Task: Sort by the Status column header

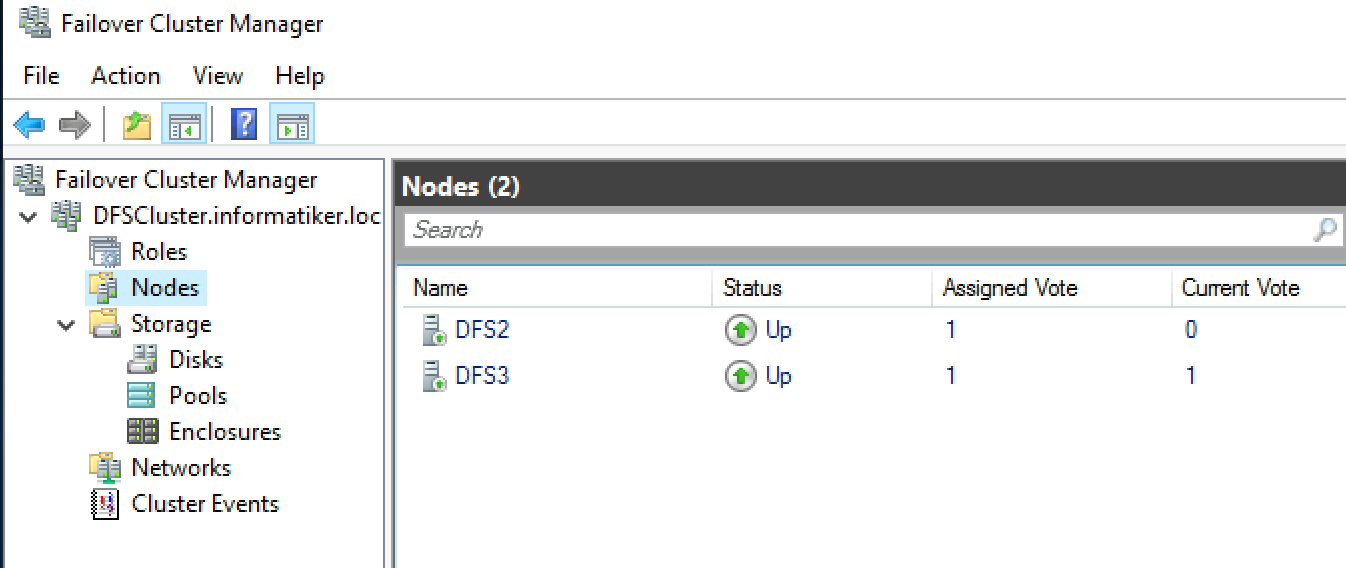Action: pos(822,288)
